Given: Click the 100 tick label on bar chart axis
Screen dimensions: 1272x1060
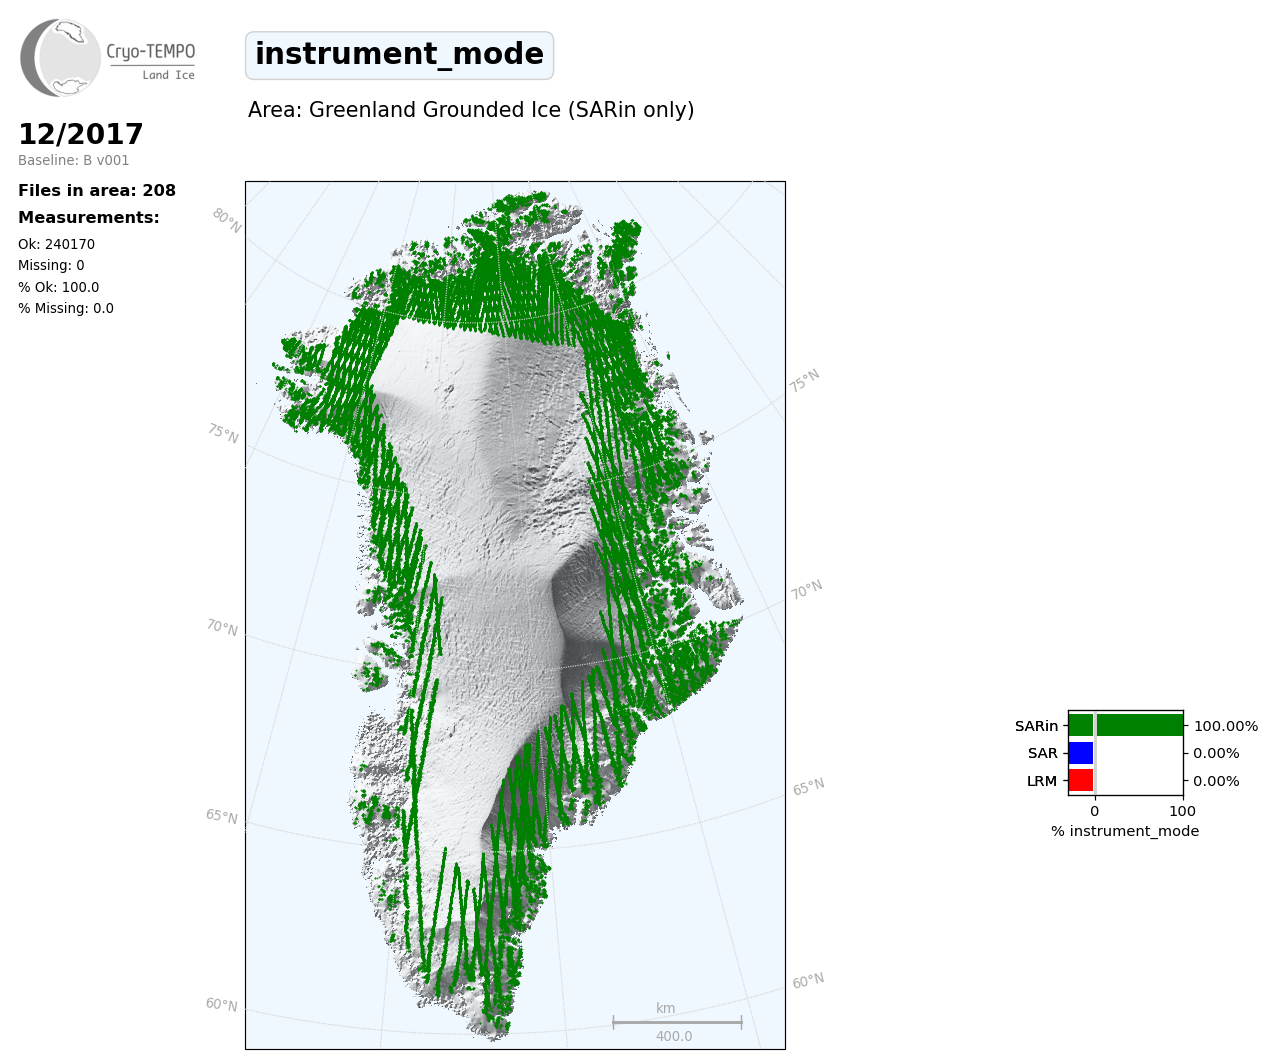Looking at the screenshot, I should 1182,811.
